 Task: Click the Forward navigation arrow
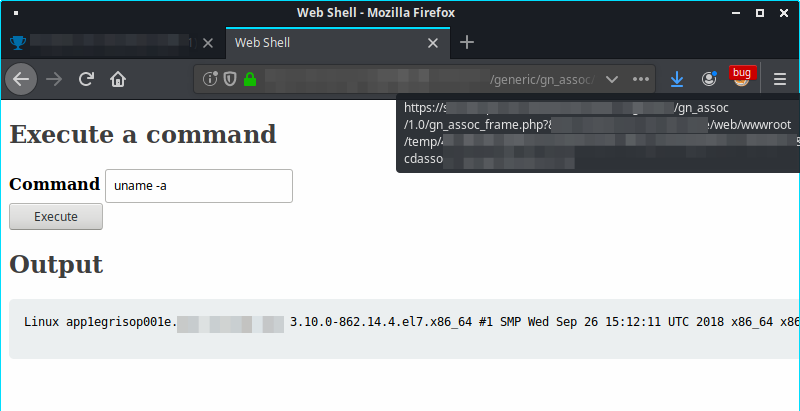coord(54,79)
